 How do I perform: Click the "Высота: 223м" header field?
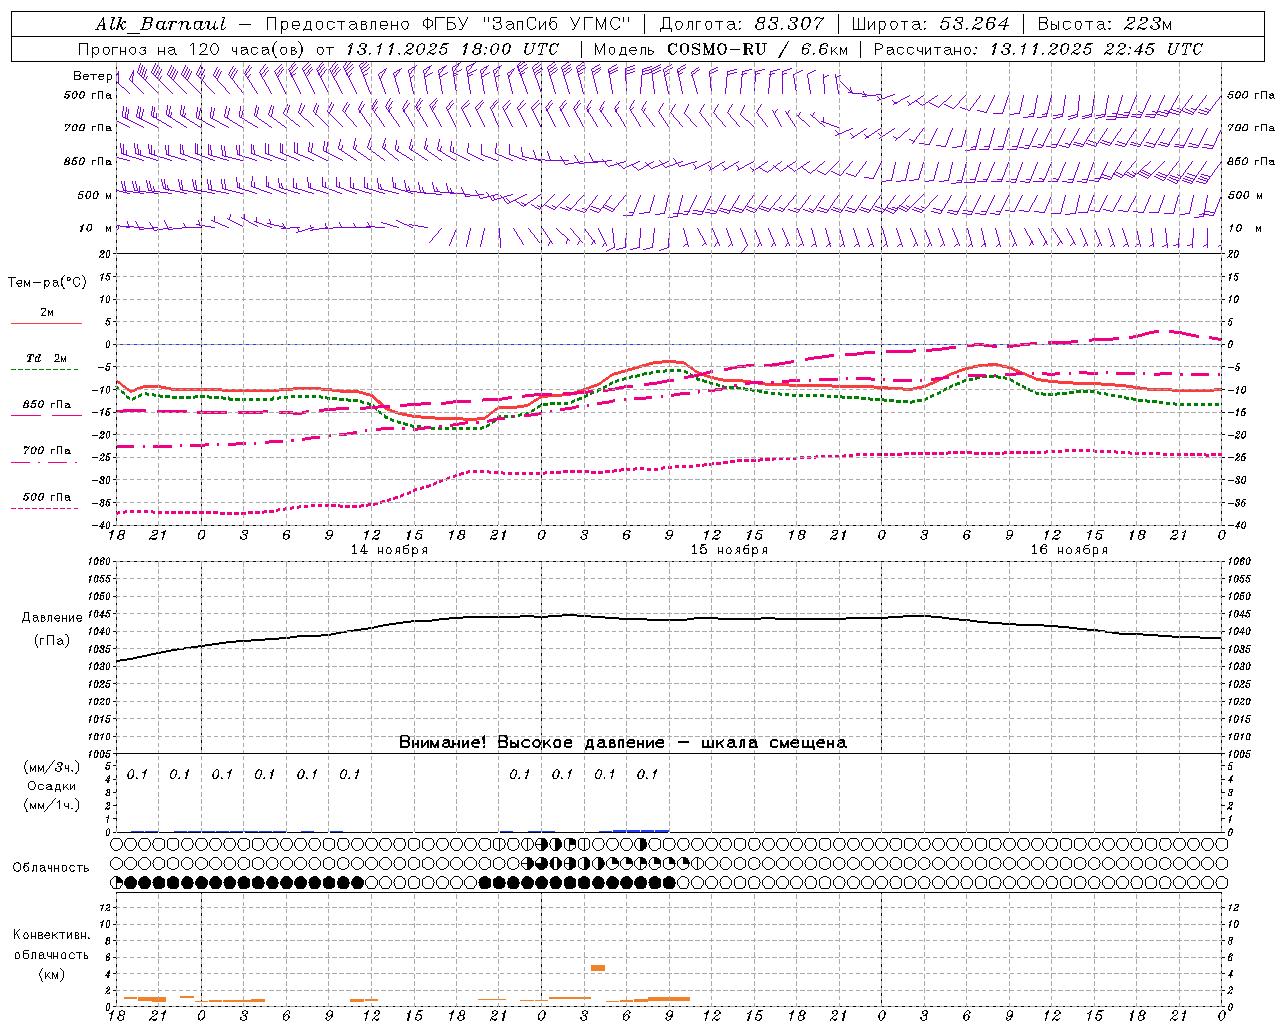(1104, 24)
